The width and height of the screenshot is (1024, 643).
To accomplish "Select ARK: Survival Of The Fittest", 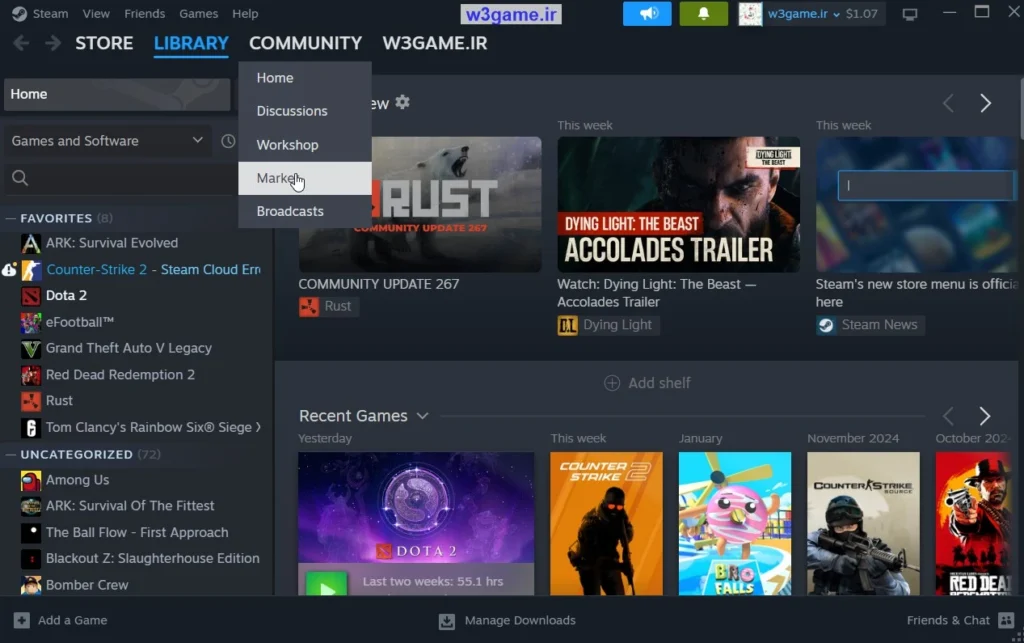I will pyautogui.click(x=130, y=506).
